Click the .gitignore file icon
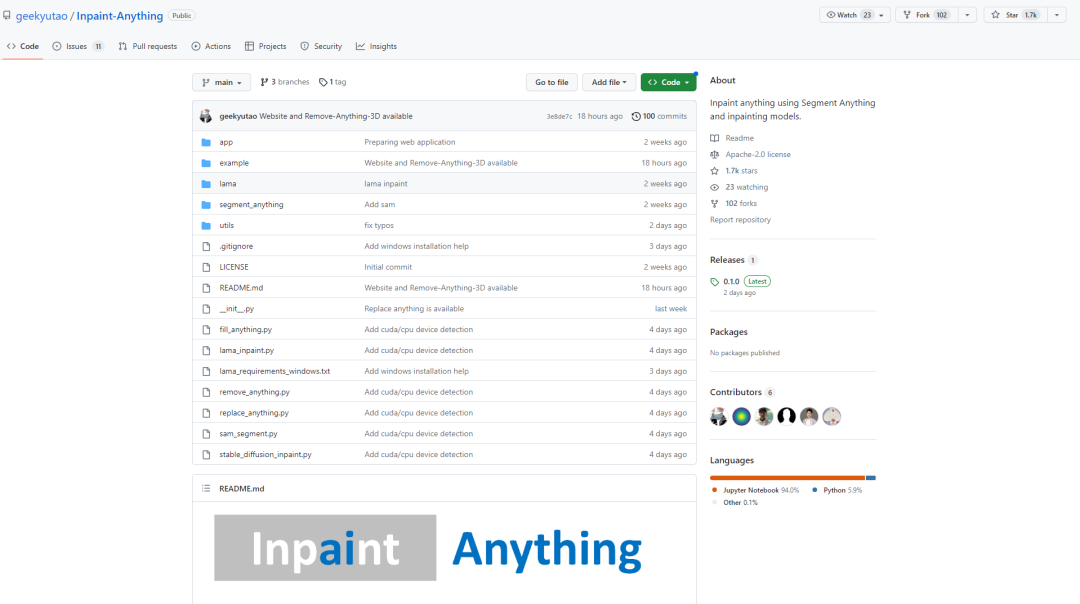Screen dimensions: 1080x604 206,246
